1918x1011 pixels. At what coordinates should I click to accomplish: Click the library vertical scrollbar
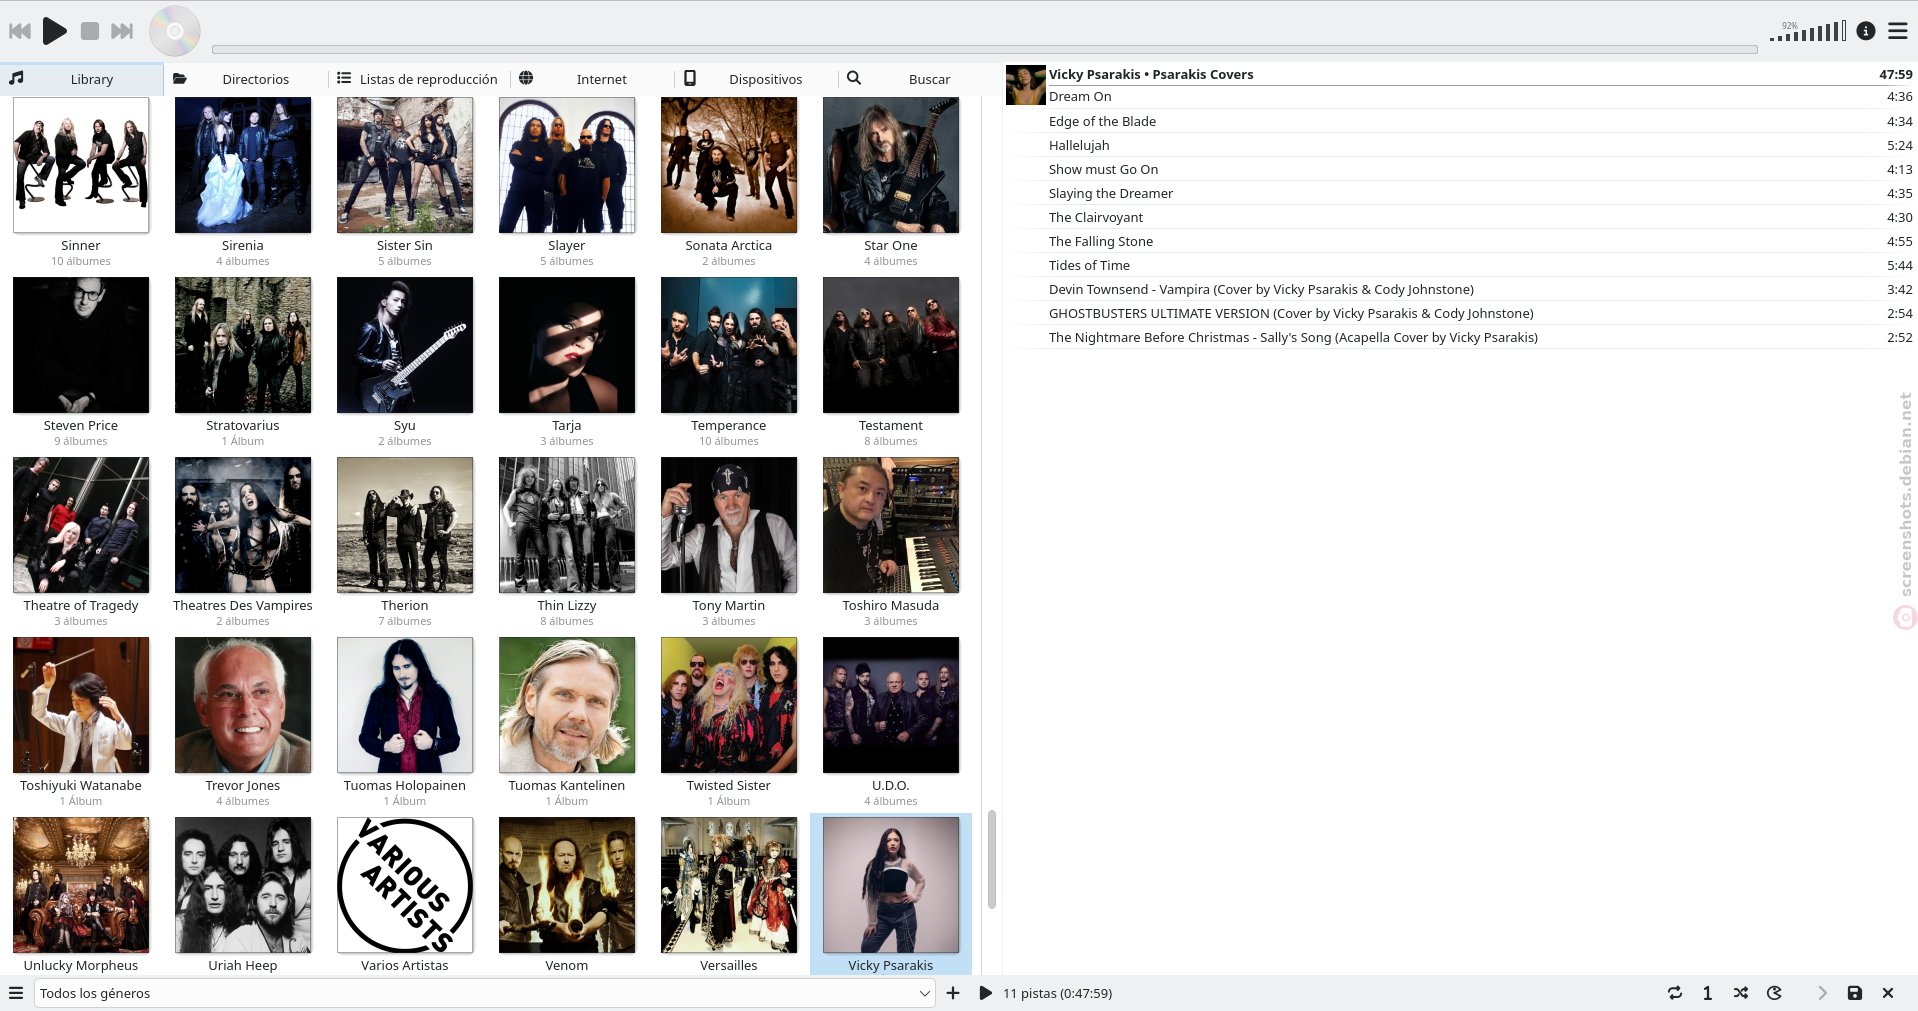tap(992, 859)
